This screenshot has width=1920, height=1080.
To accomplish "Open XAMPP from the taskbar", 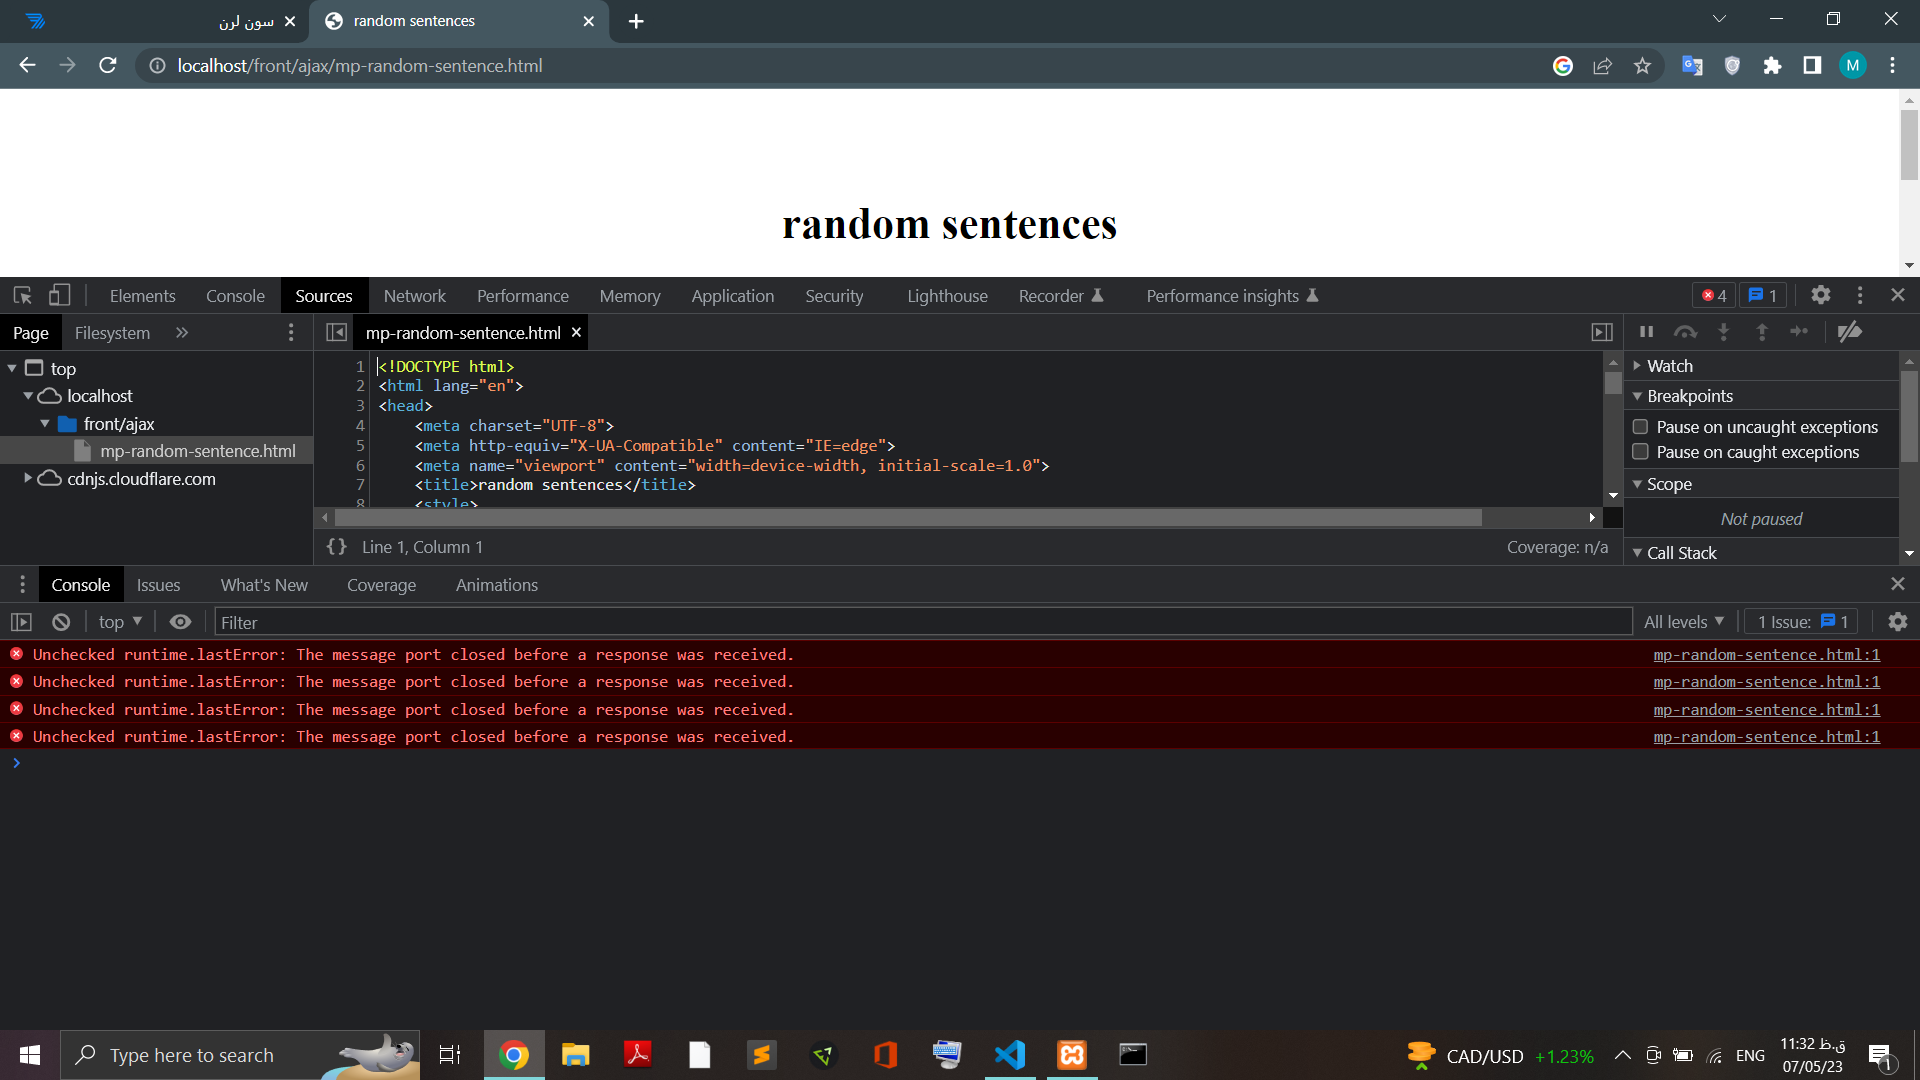I will click(1072, 1055).
